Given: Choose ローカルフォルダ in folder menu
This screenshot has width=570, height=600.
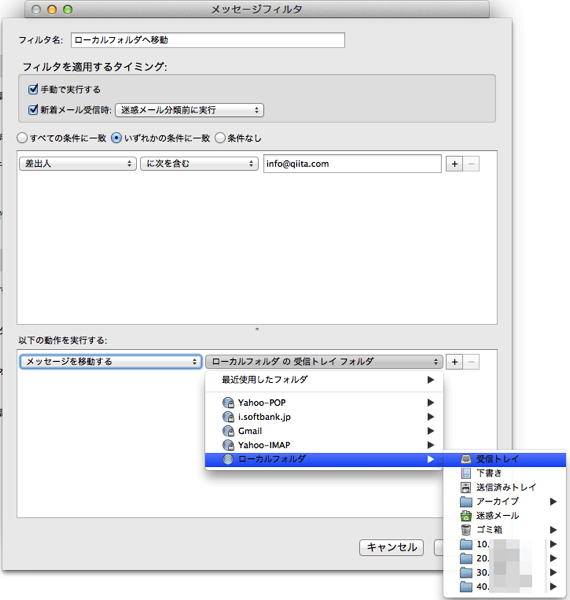Looking at the screenshot, I should click(324, 459).
